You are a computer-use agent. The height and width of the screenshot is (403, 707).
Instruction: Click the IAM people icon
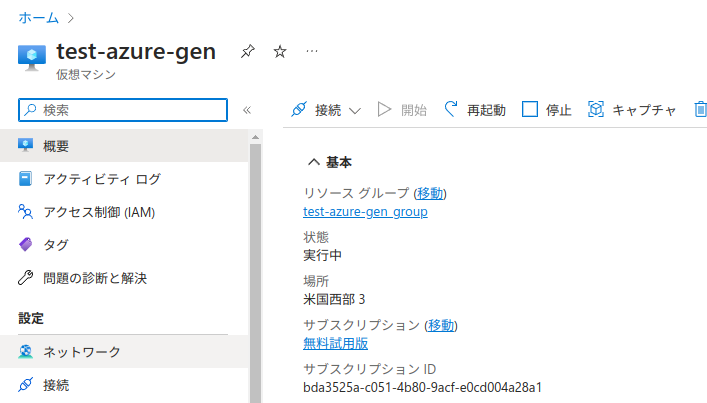click(x=25, y=211)
